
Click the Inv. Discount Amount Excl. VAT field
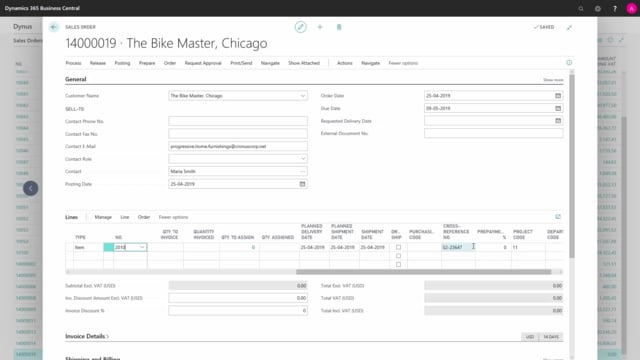pyautogui.click(x=238, y=298)
